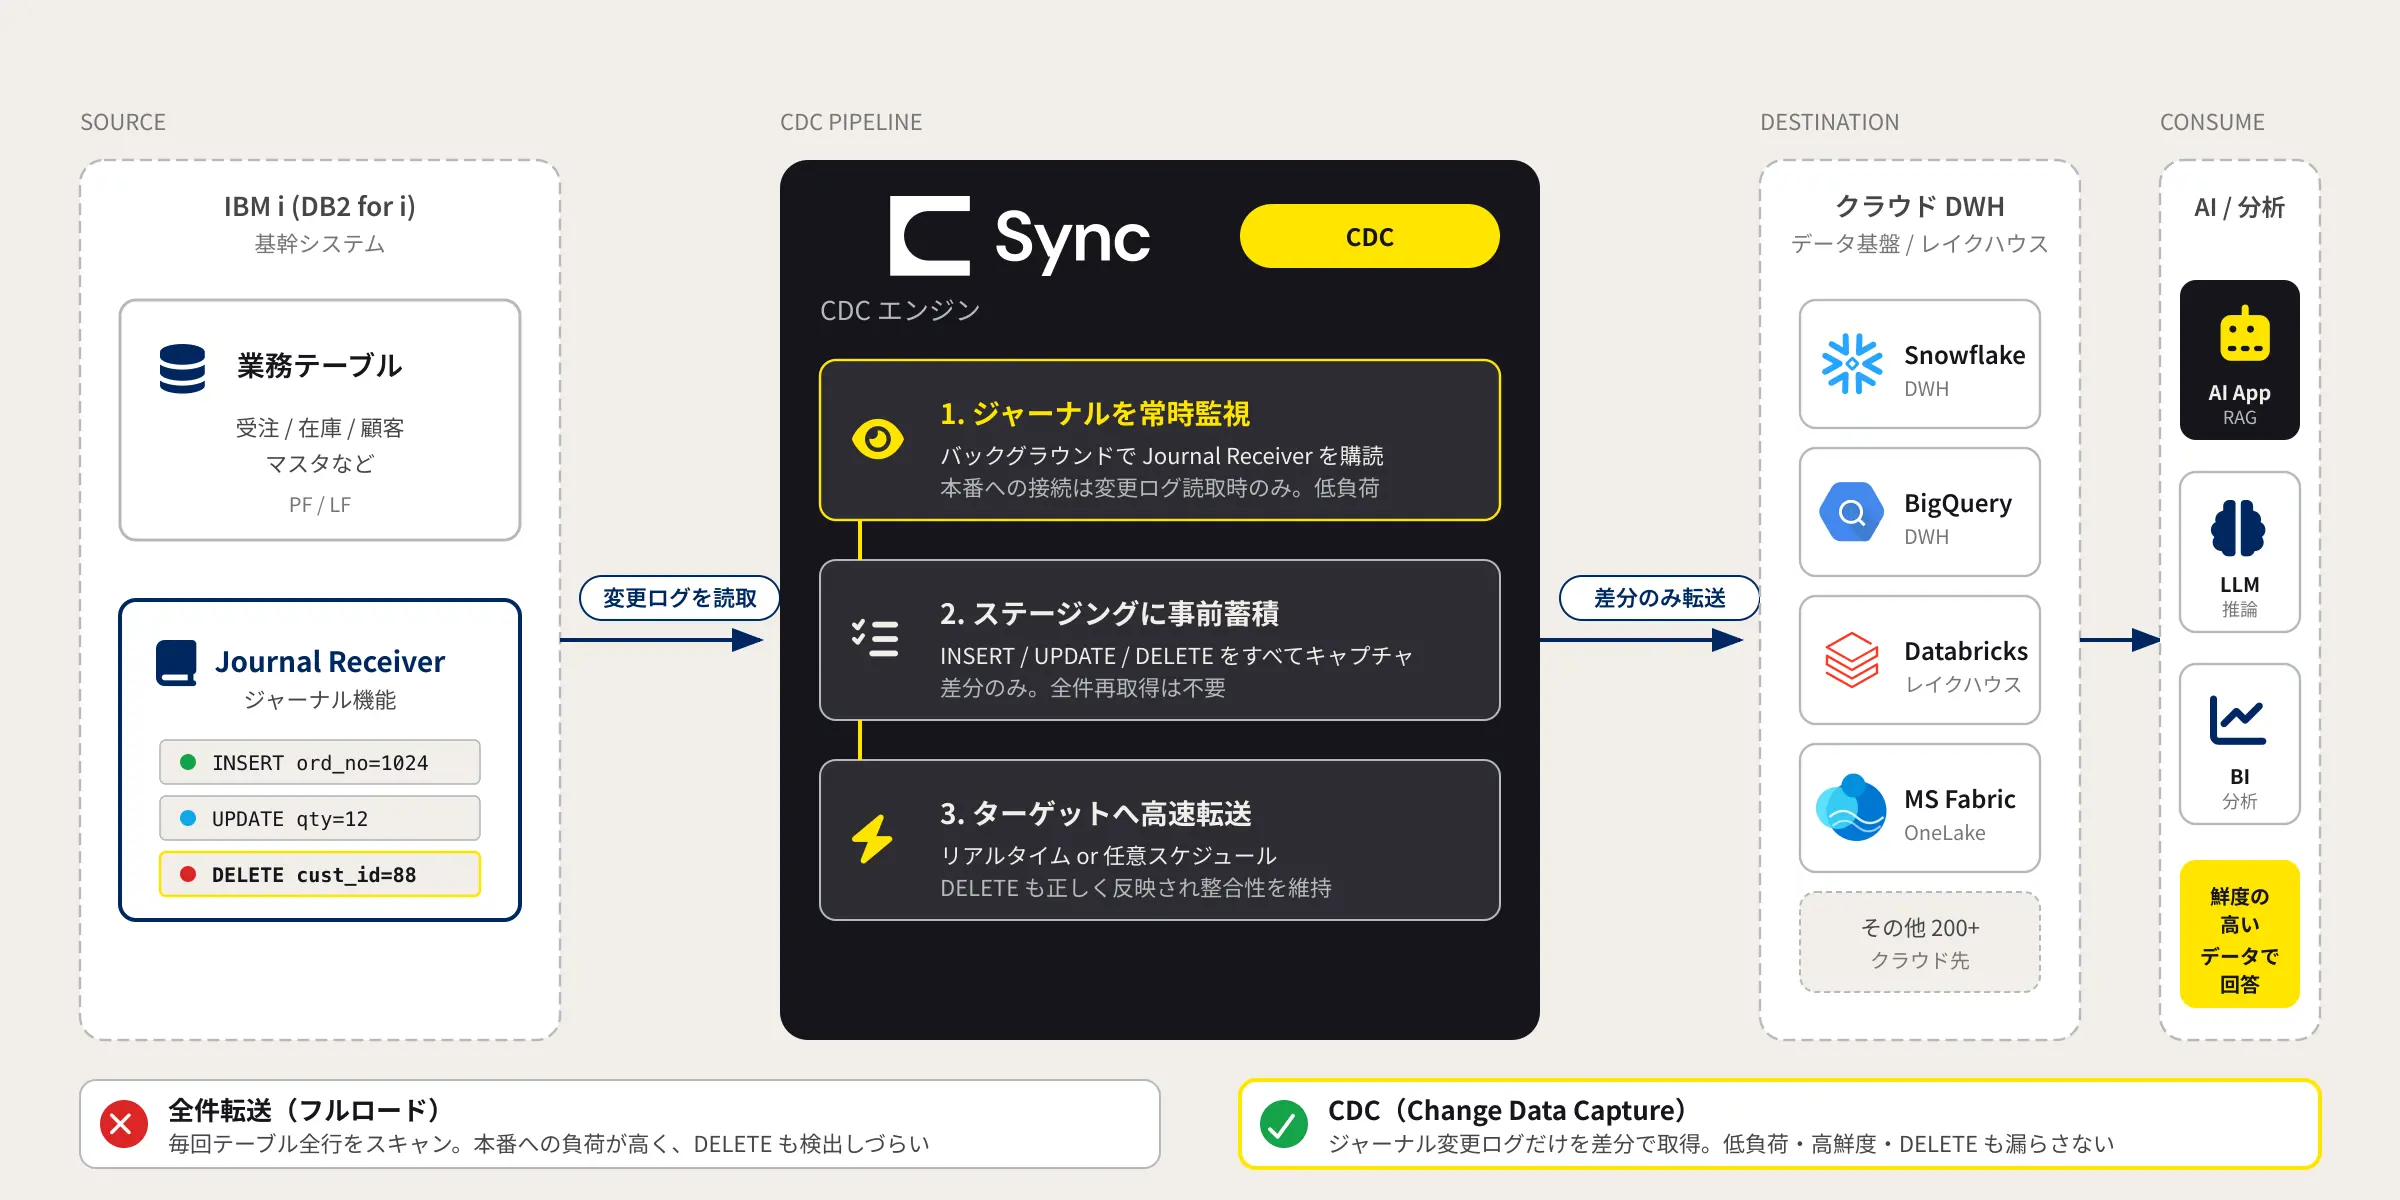Click the "基幹システム" subtitle
The width and height of the screenshot is (2400, 1200).
(x=320, y=244)
